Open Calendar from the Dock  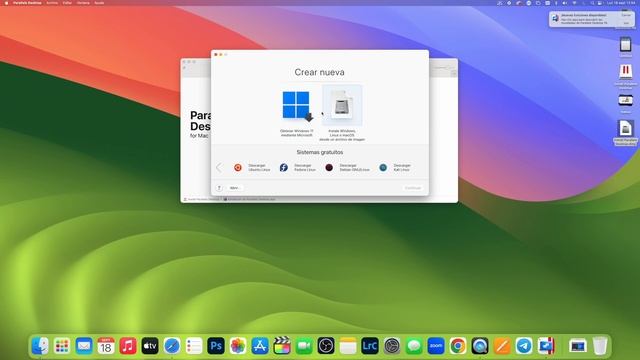[x=106, y=346]
